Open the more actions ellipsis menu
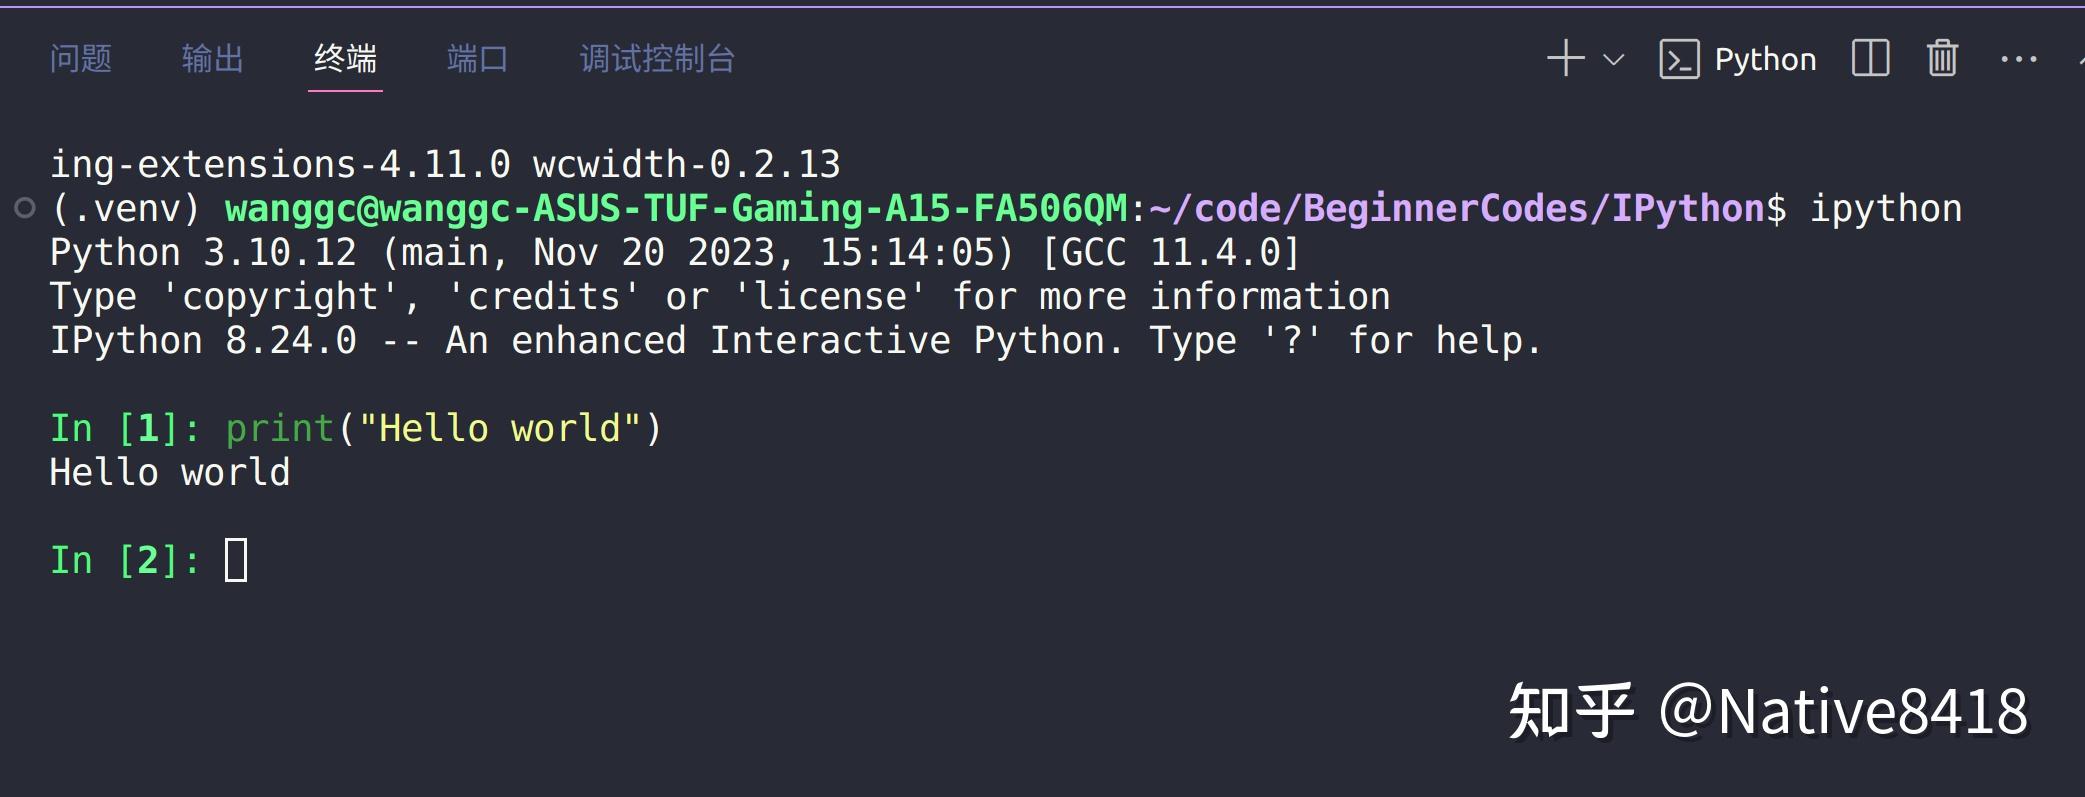 click(2018, 59)
